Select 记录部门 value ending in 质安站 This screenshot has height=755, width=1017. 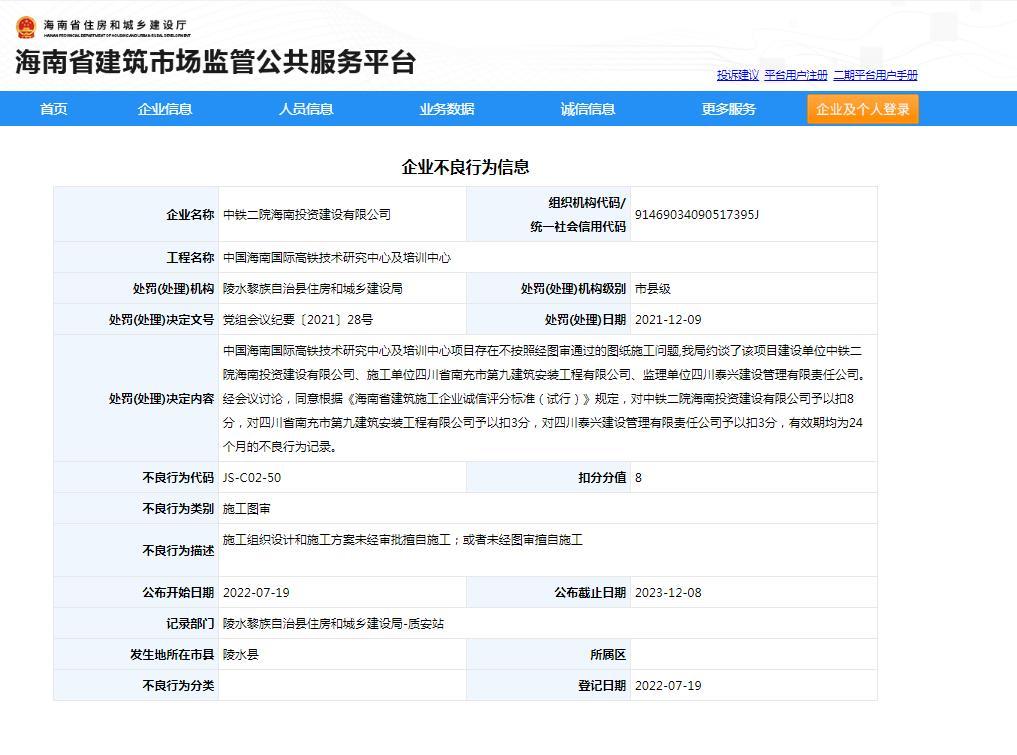[333, 623]
